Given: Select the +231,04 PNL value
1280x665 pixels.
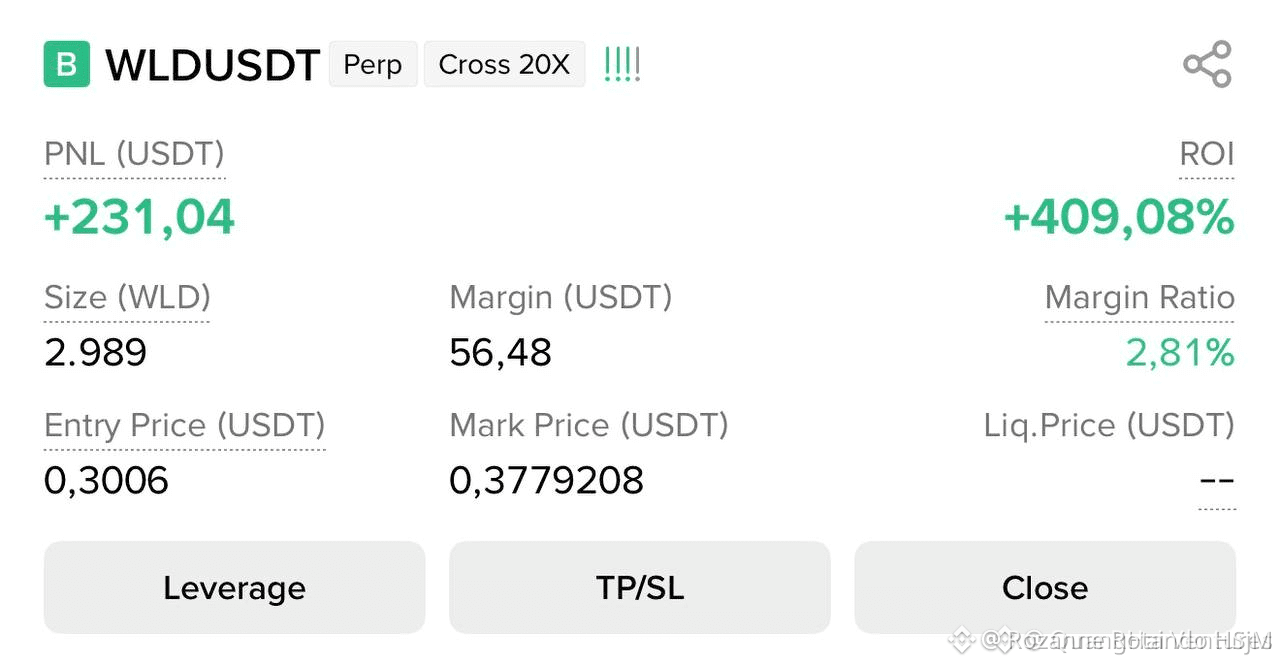Looking at the screenshot, I should 139,217.
